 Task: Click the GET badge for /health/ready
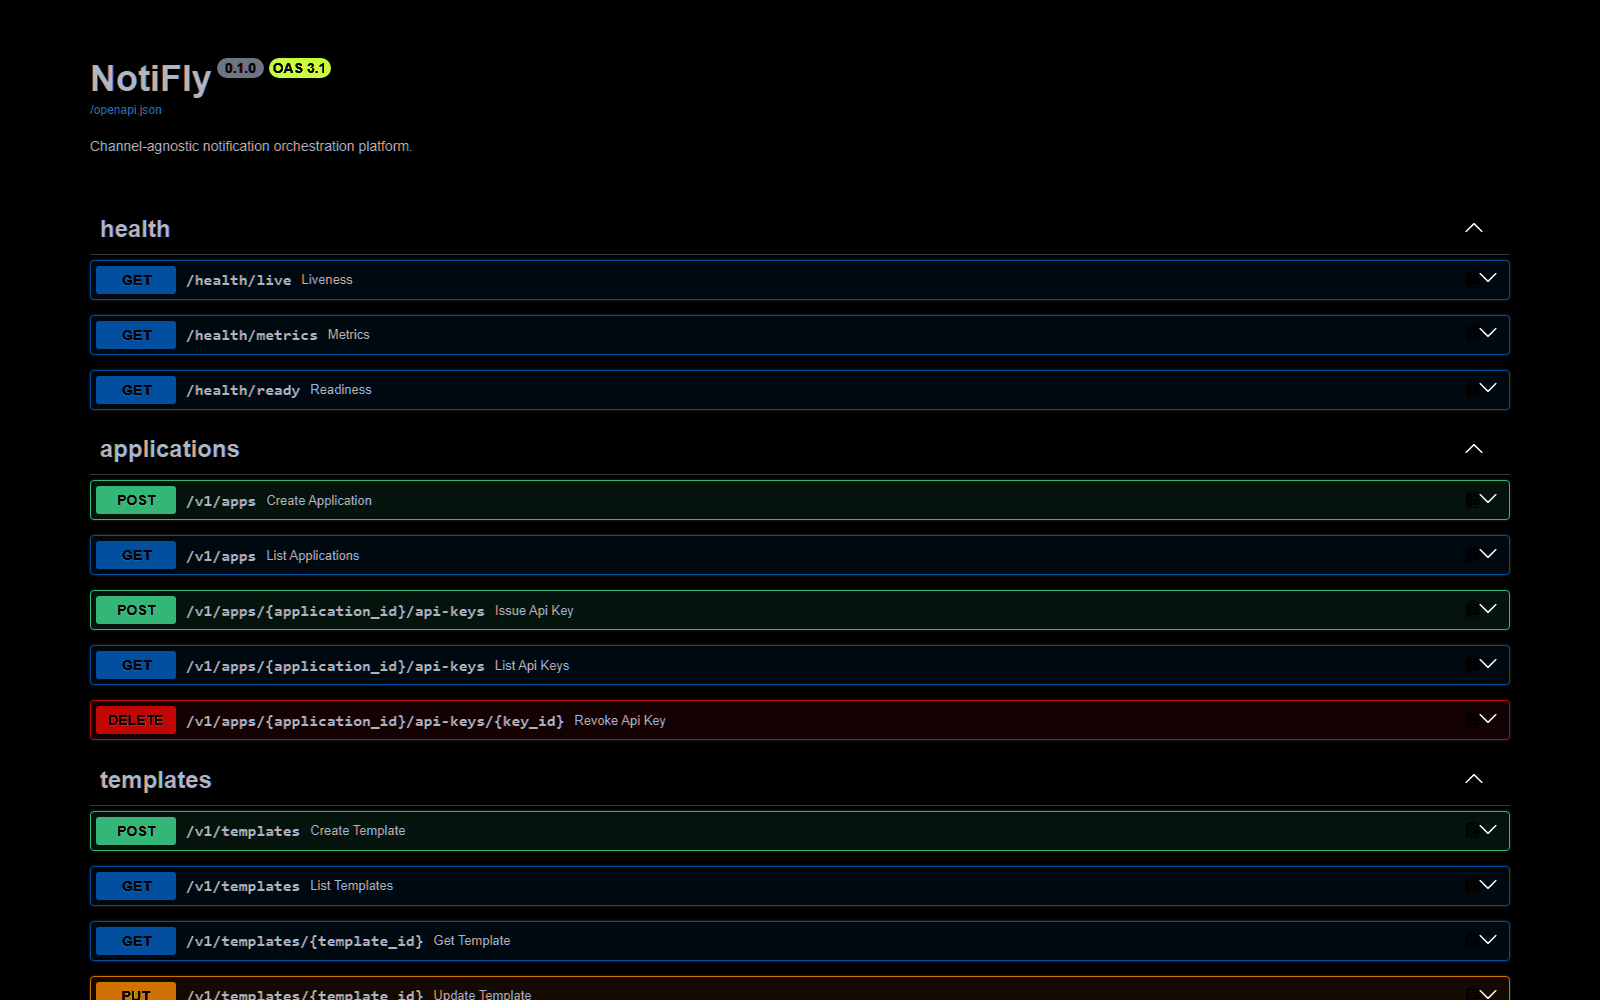pos(136,390)
